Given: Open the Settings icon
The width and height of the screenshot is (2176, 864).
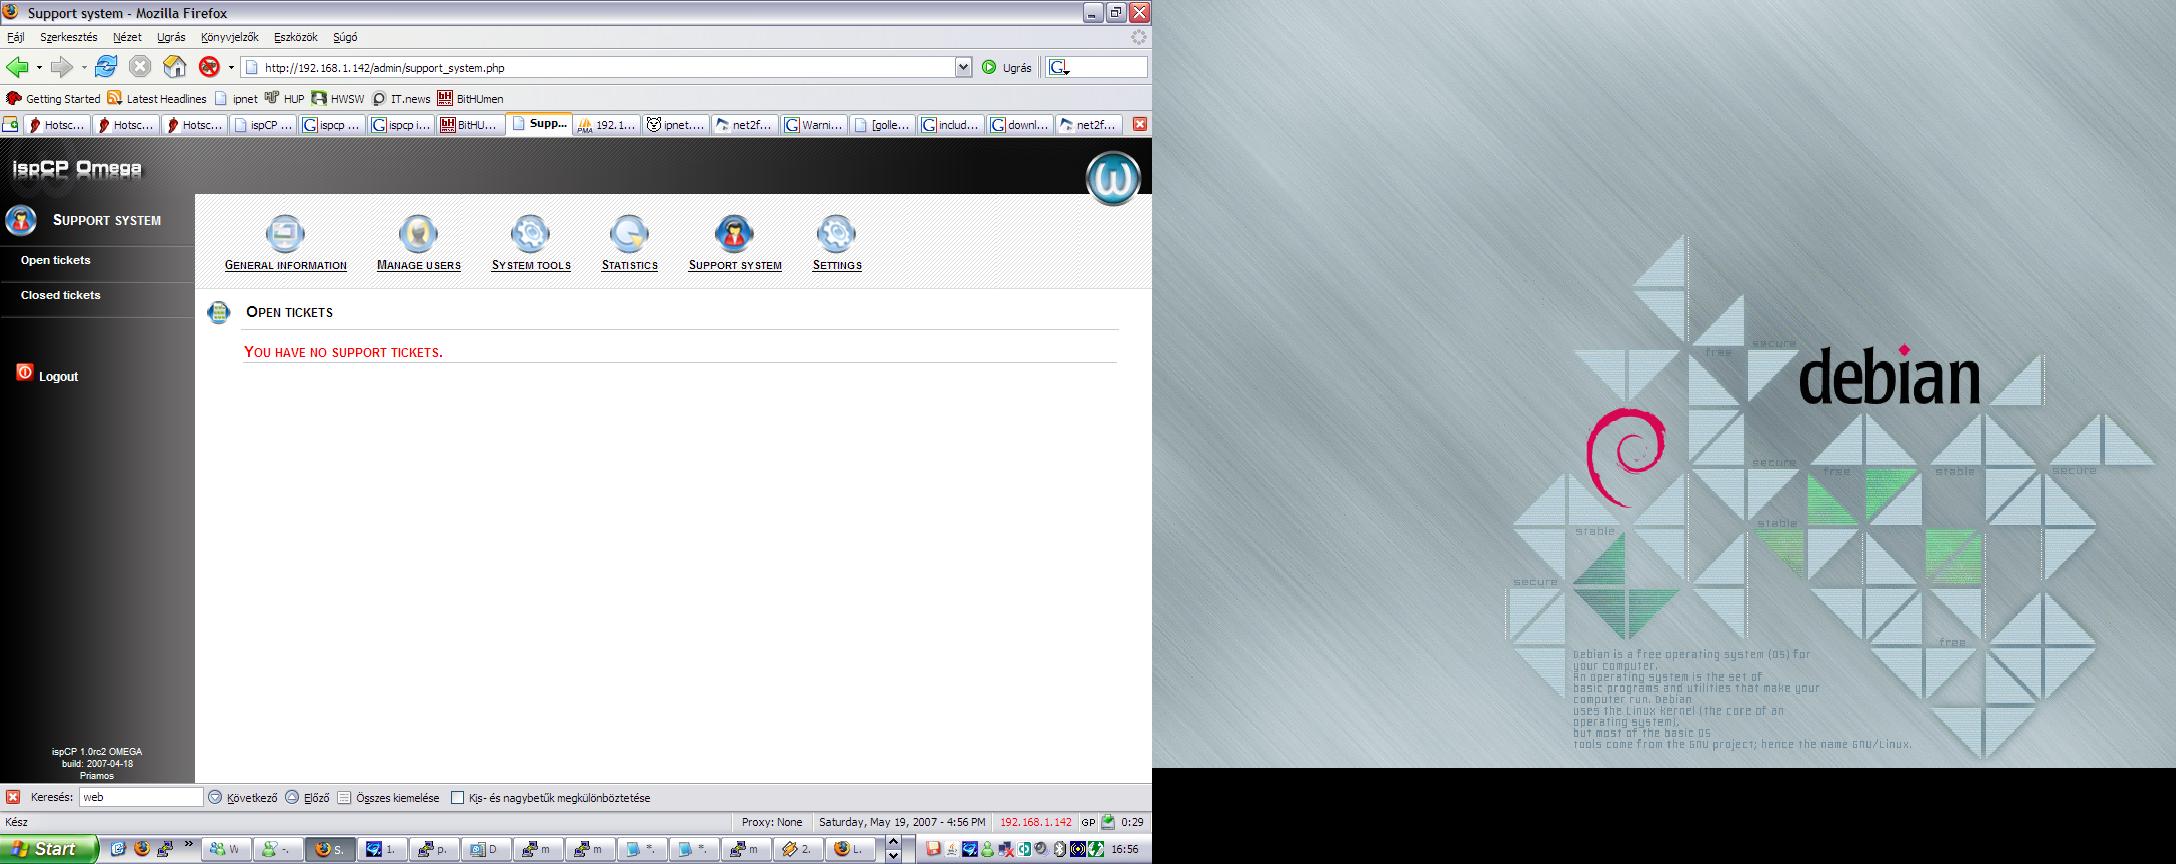Looking at the screenshot, I should [x=836, y=234].
